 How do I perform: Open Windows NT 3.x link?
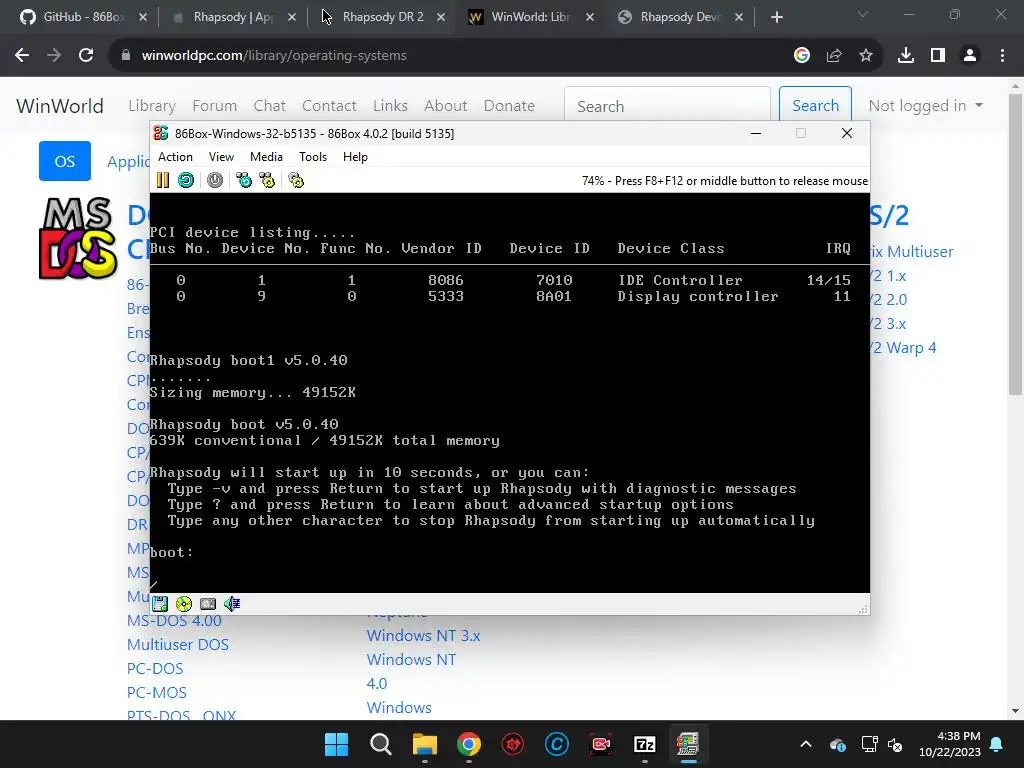click(x=423, y=635)
